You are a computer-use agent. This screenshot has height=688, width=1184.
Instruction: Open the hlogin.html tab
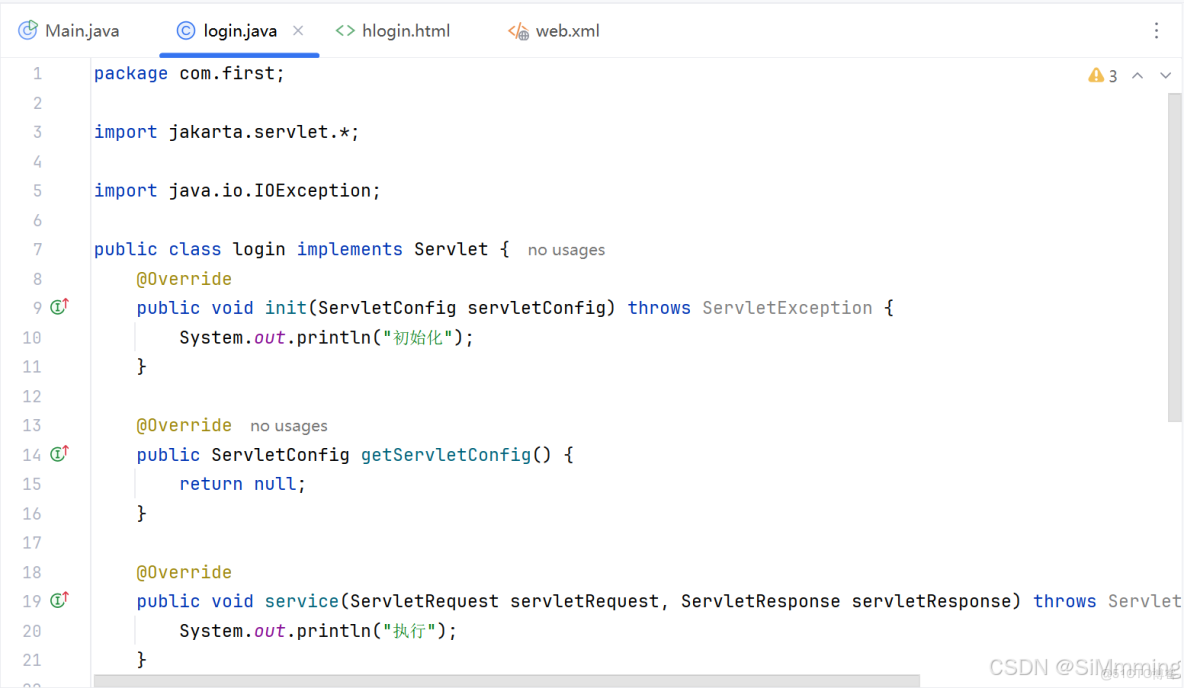[x=405, y=30]
